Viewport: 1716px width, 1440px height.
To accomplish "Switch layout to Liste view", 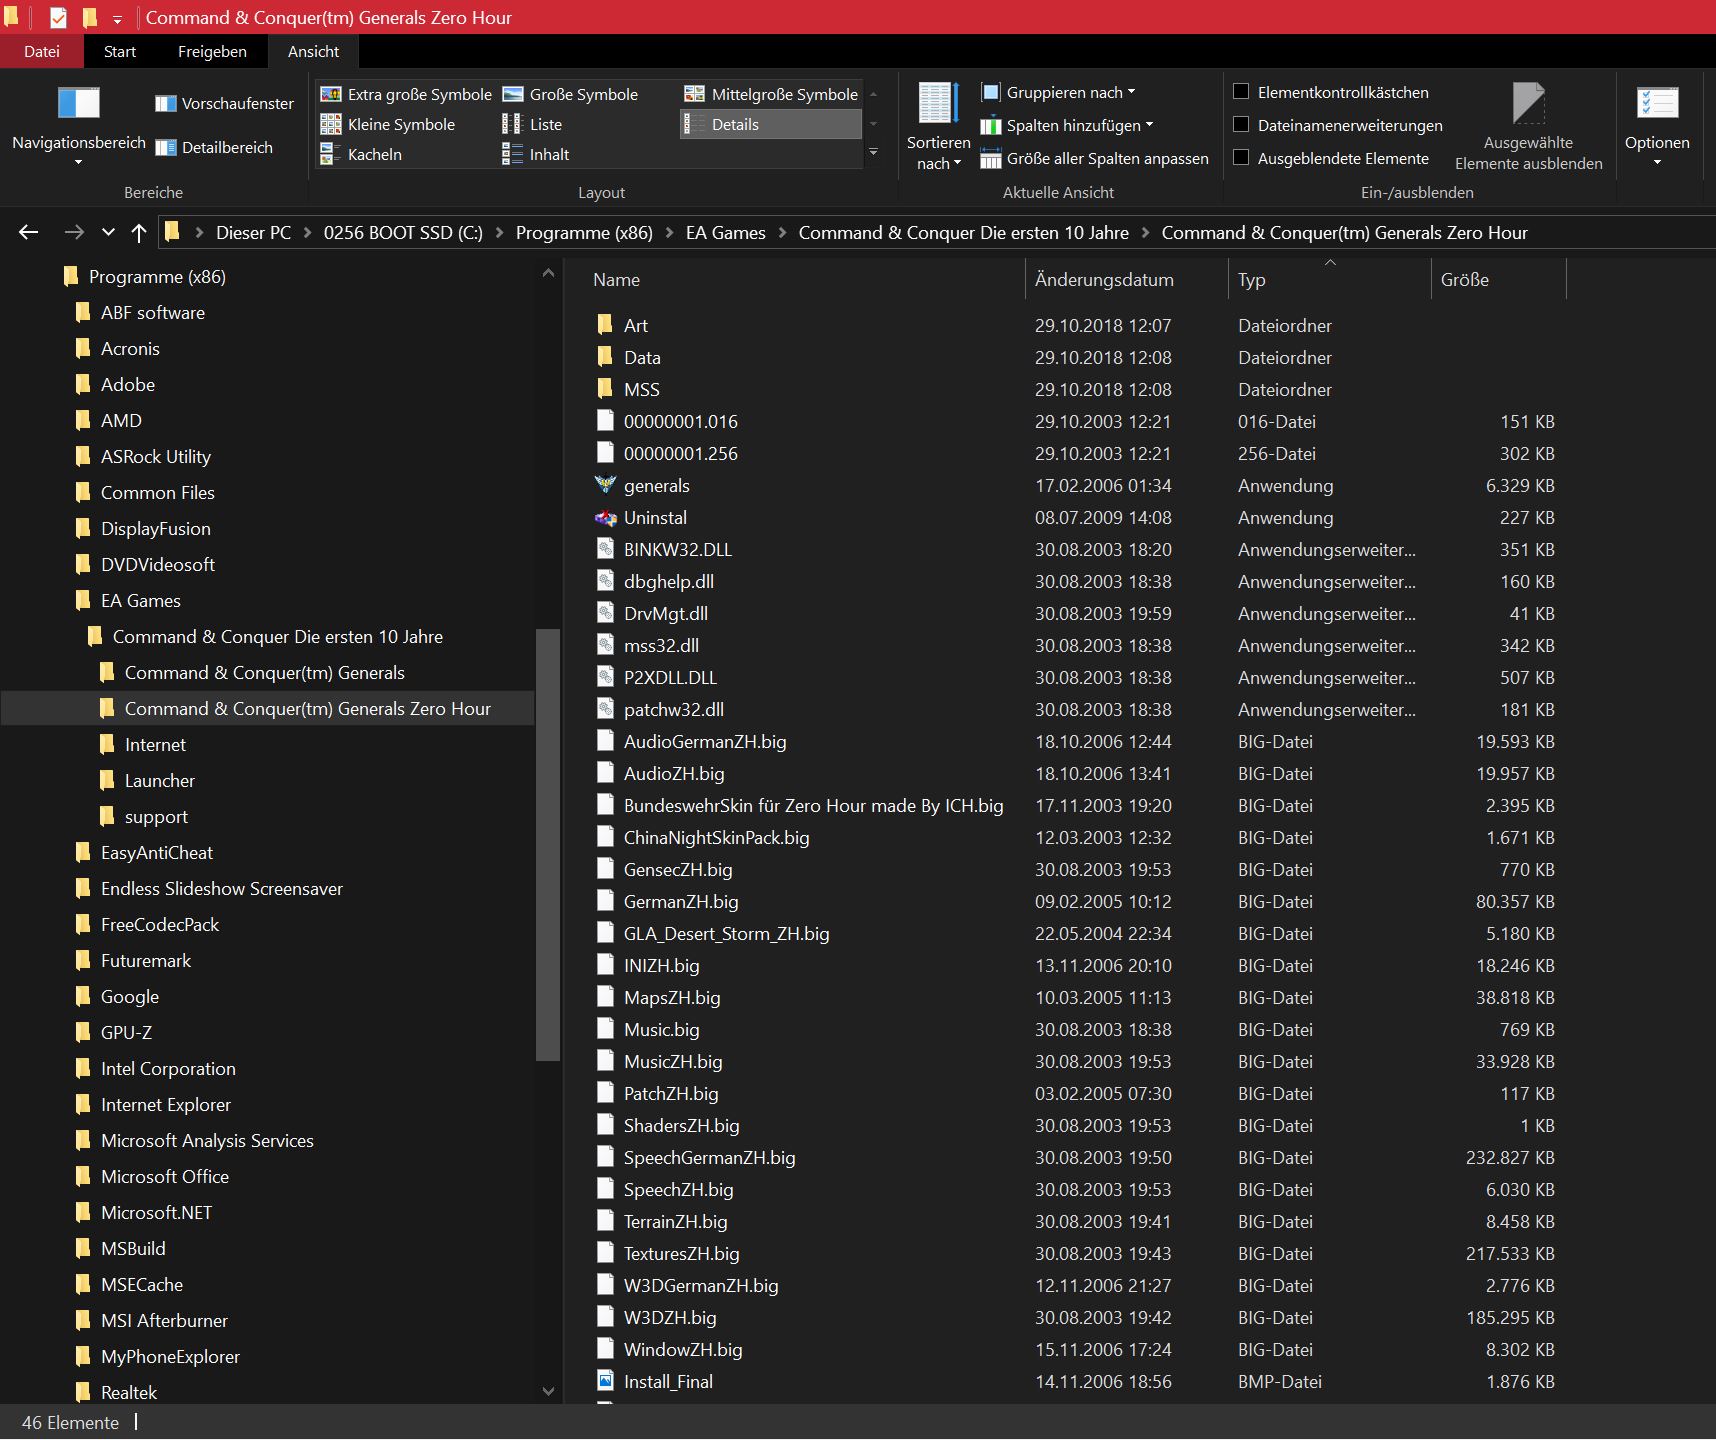I will (x=532, y=124).
